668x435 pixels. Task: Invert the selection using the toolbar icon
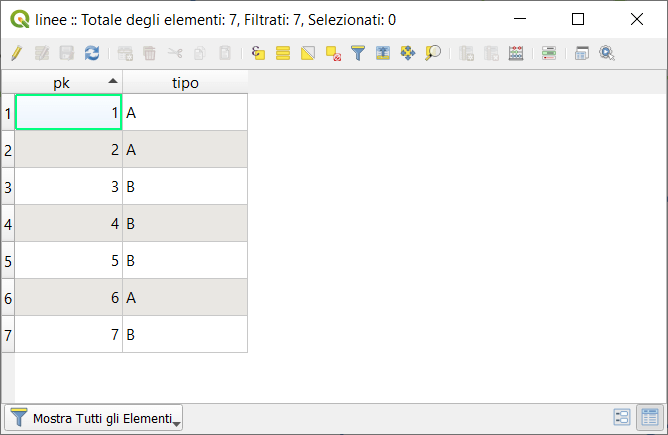pos(308,53)
